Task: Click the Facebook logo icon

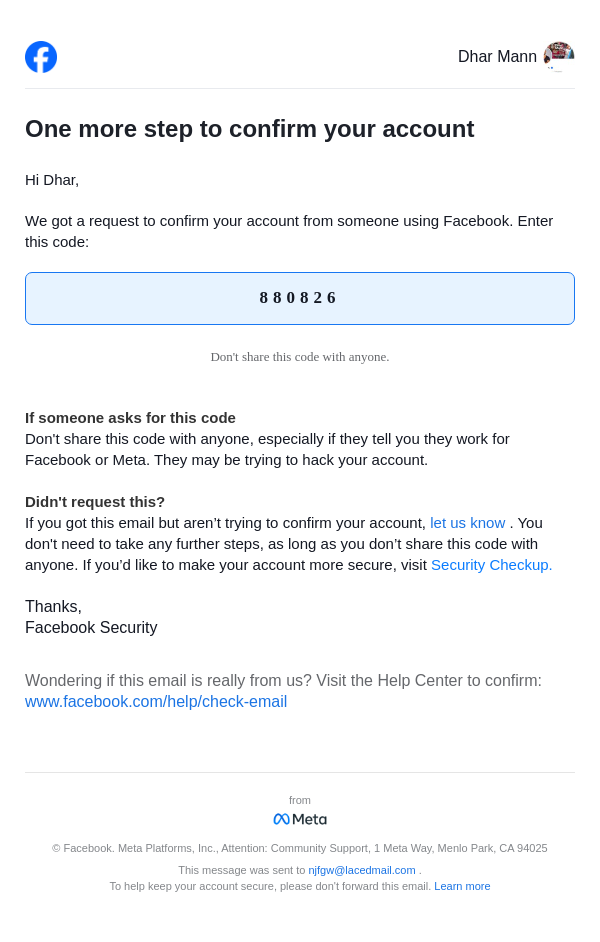Action: tap(41, 57)
